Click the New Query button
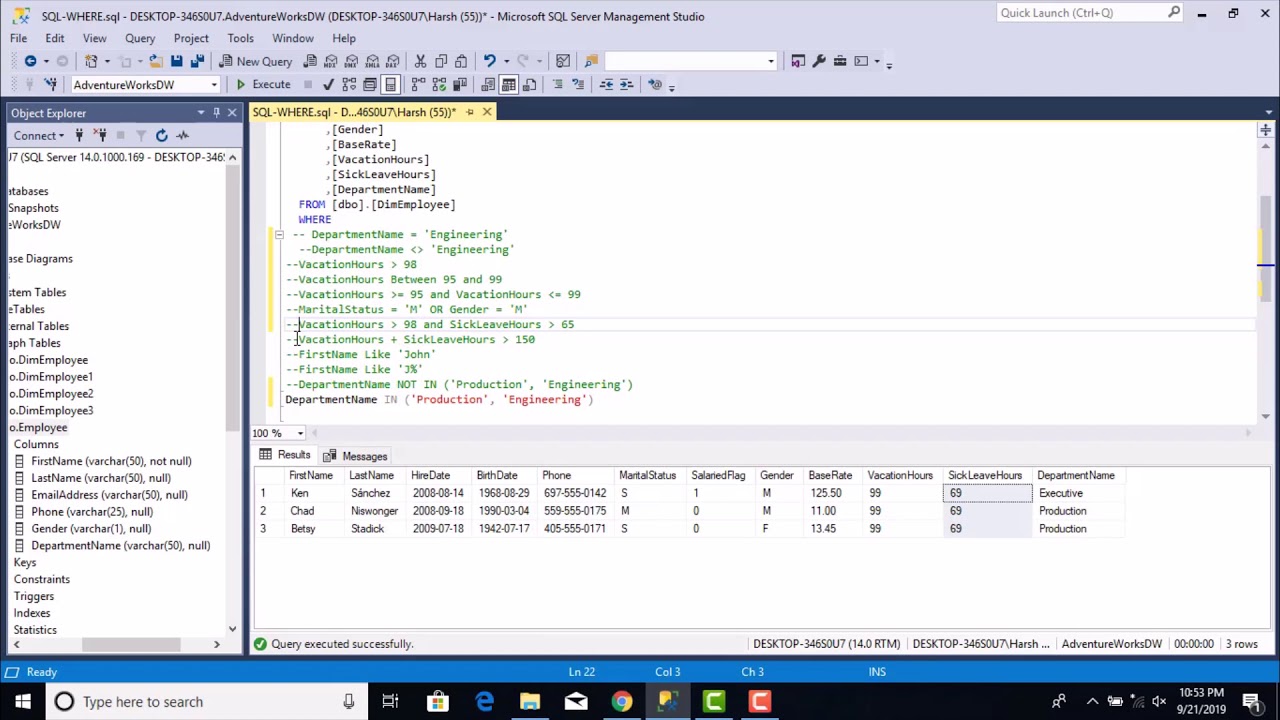 (256, 61)
